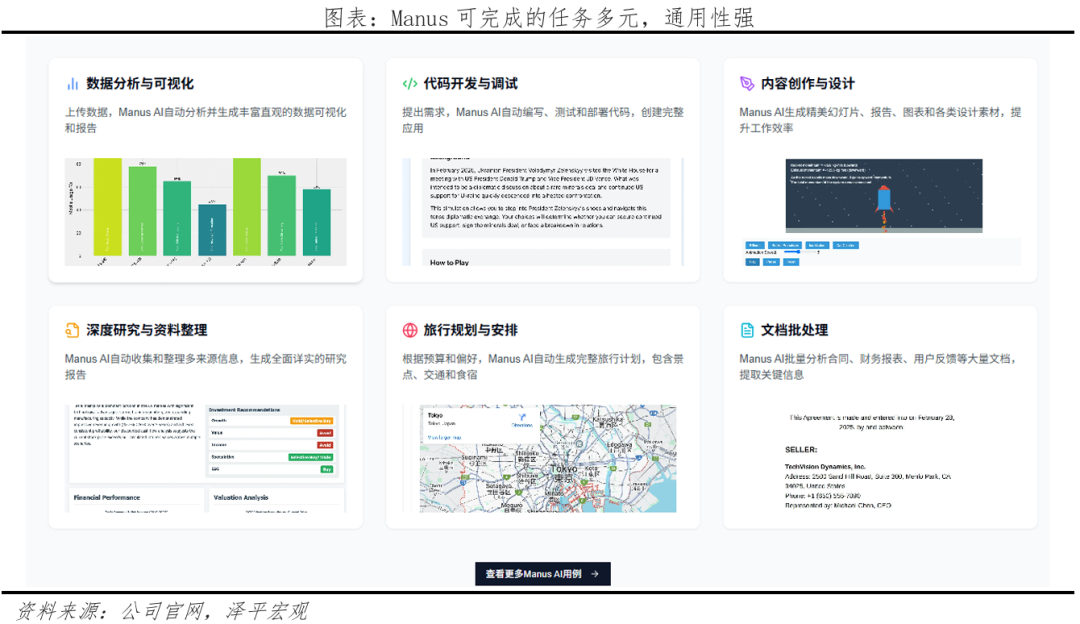Select the 代码开发与调试 card title
Image resolution: width=1080 pixels, height=624 pixels.
click(470, 84)
